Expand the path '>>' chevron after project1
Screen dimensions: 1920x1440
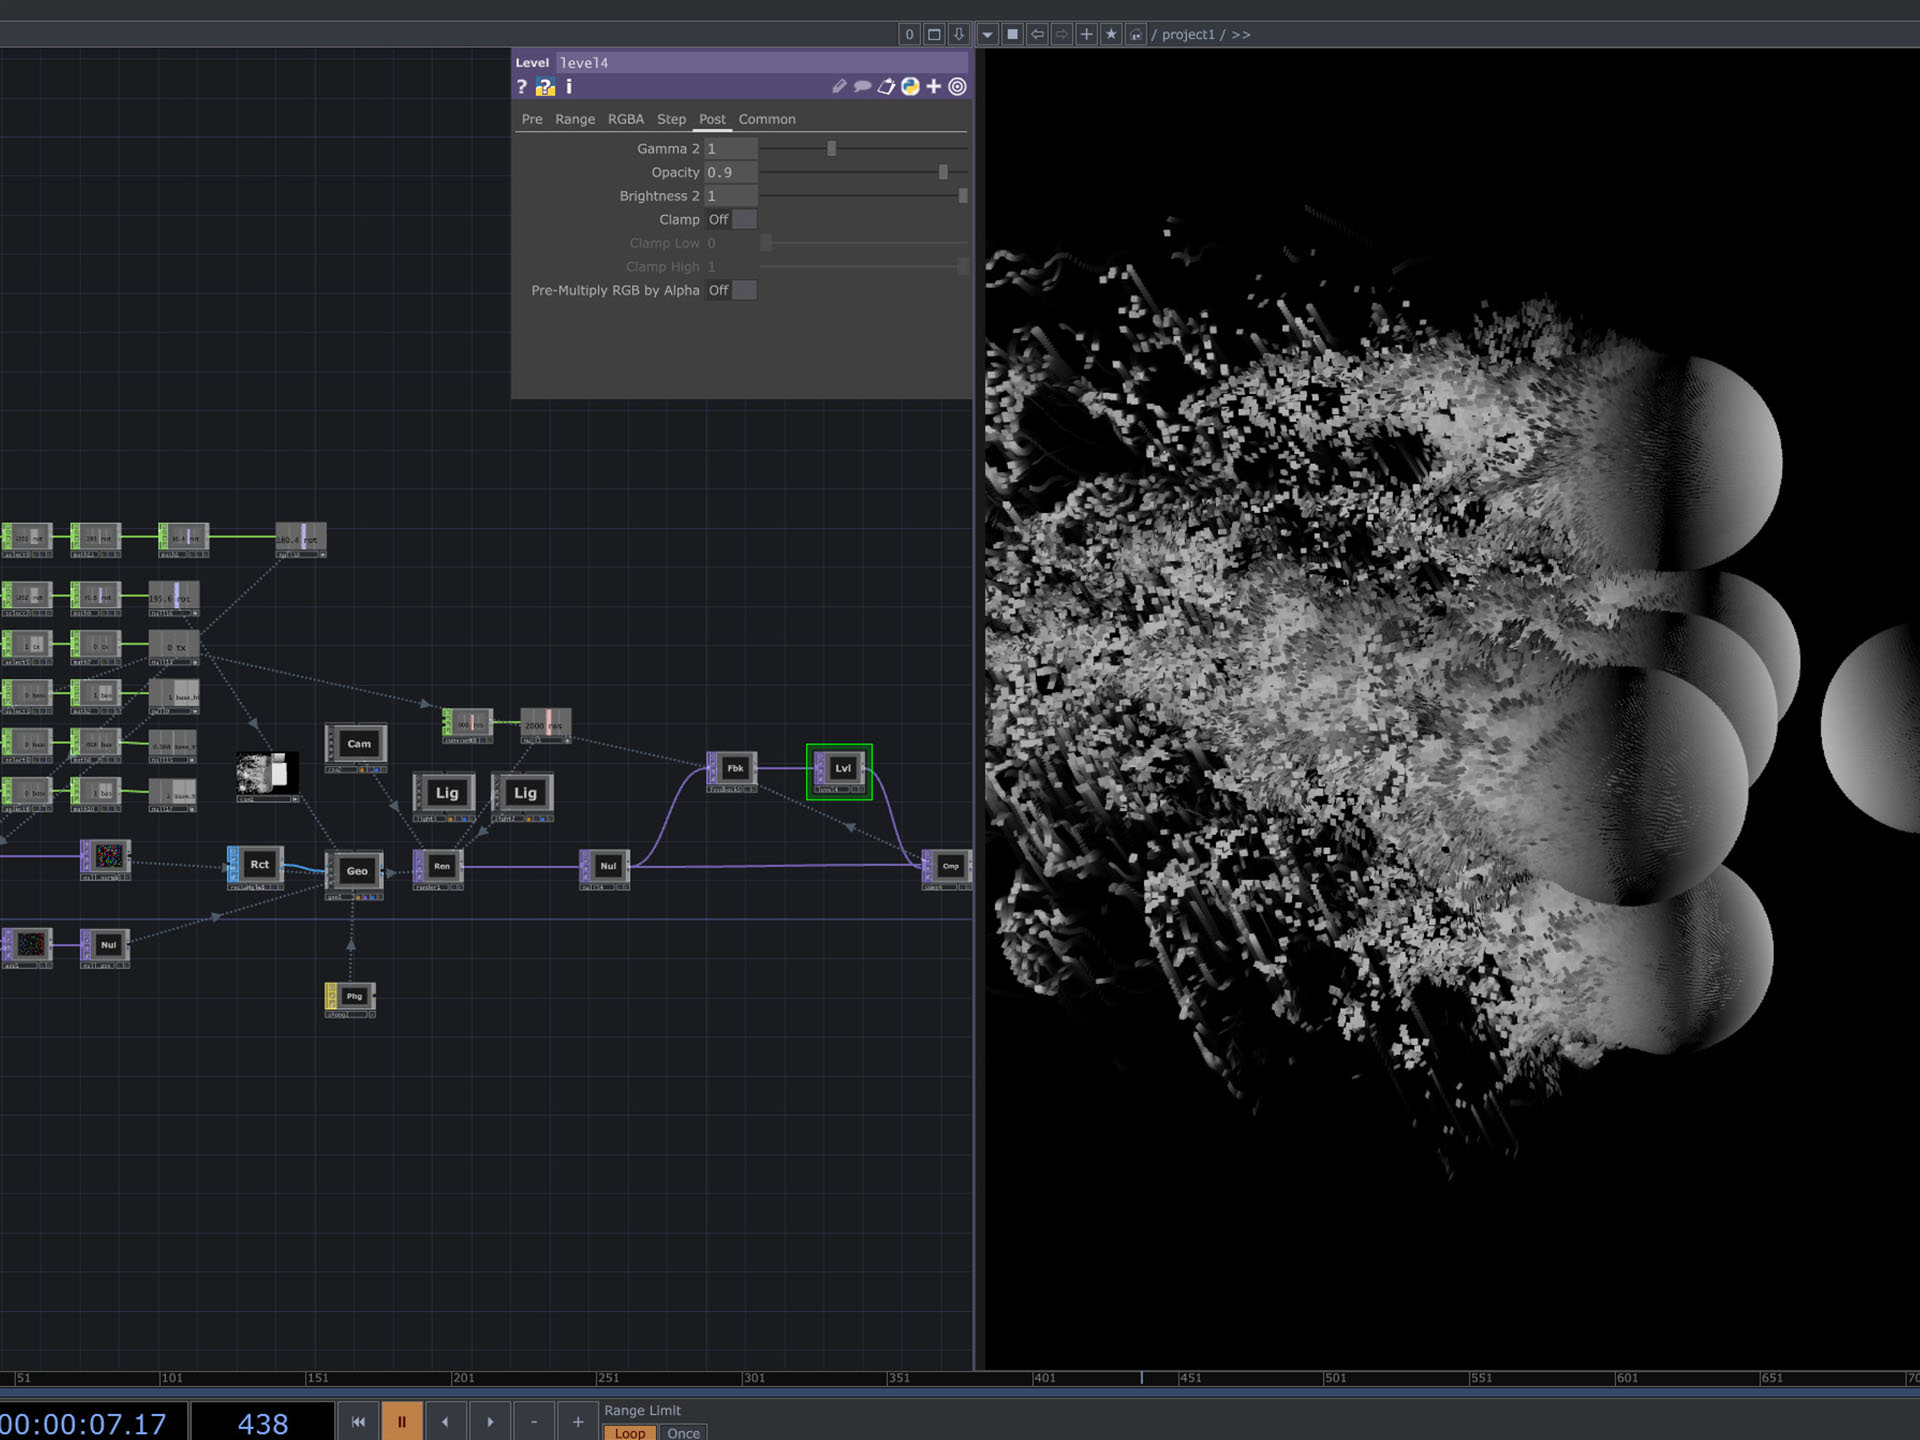[1241, 34]
